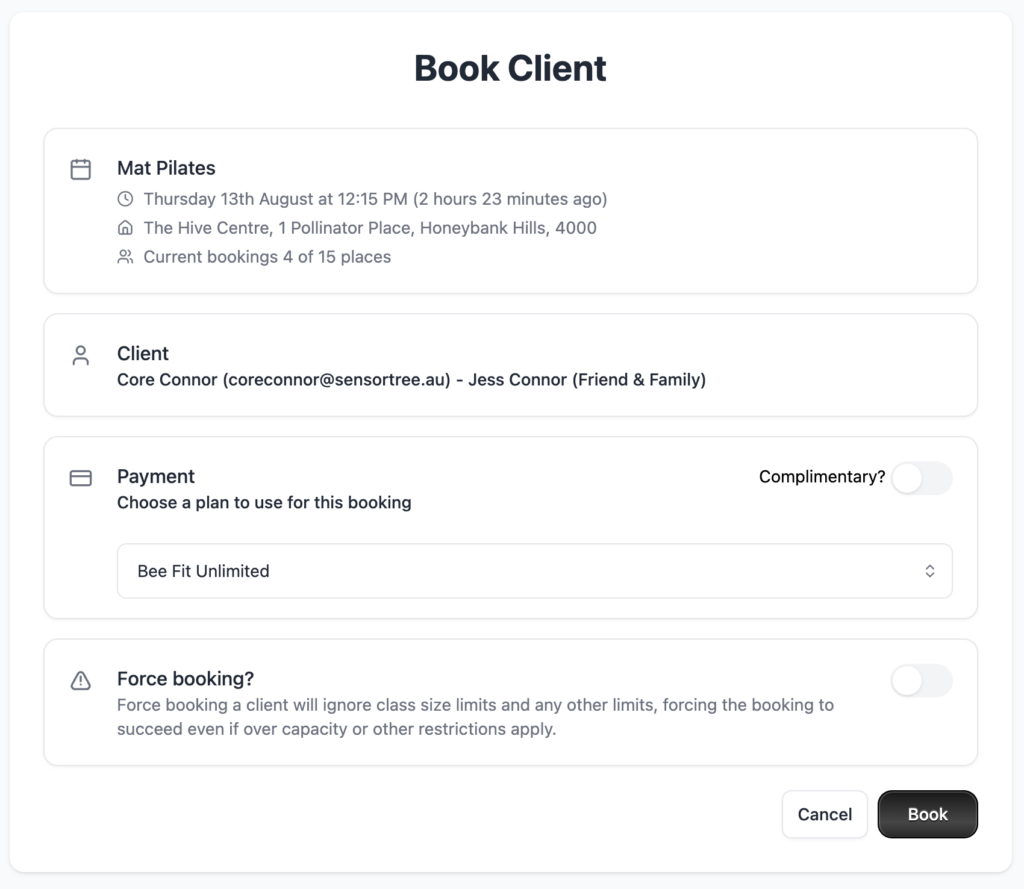Viewport: 1024px width, 889px height.
Task: Click the Book button
Action: pos(927,814)
